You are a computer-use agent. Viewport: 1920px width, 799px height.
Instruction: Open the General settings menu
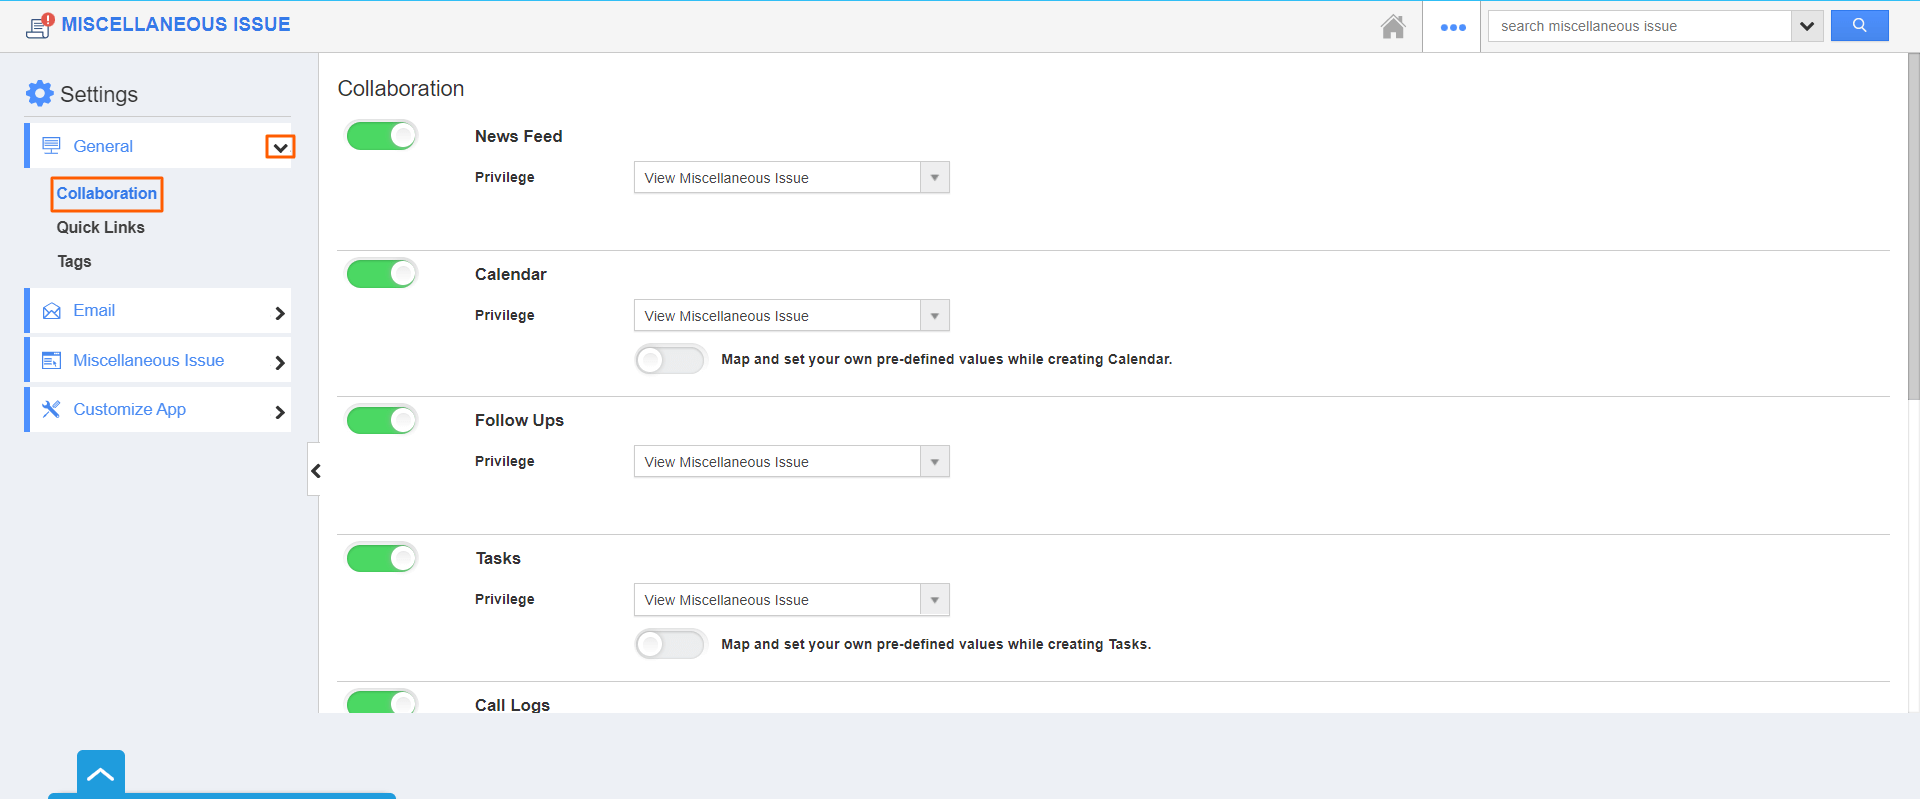[x=158, y=146]
